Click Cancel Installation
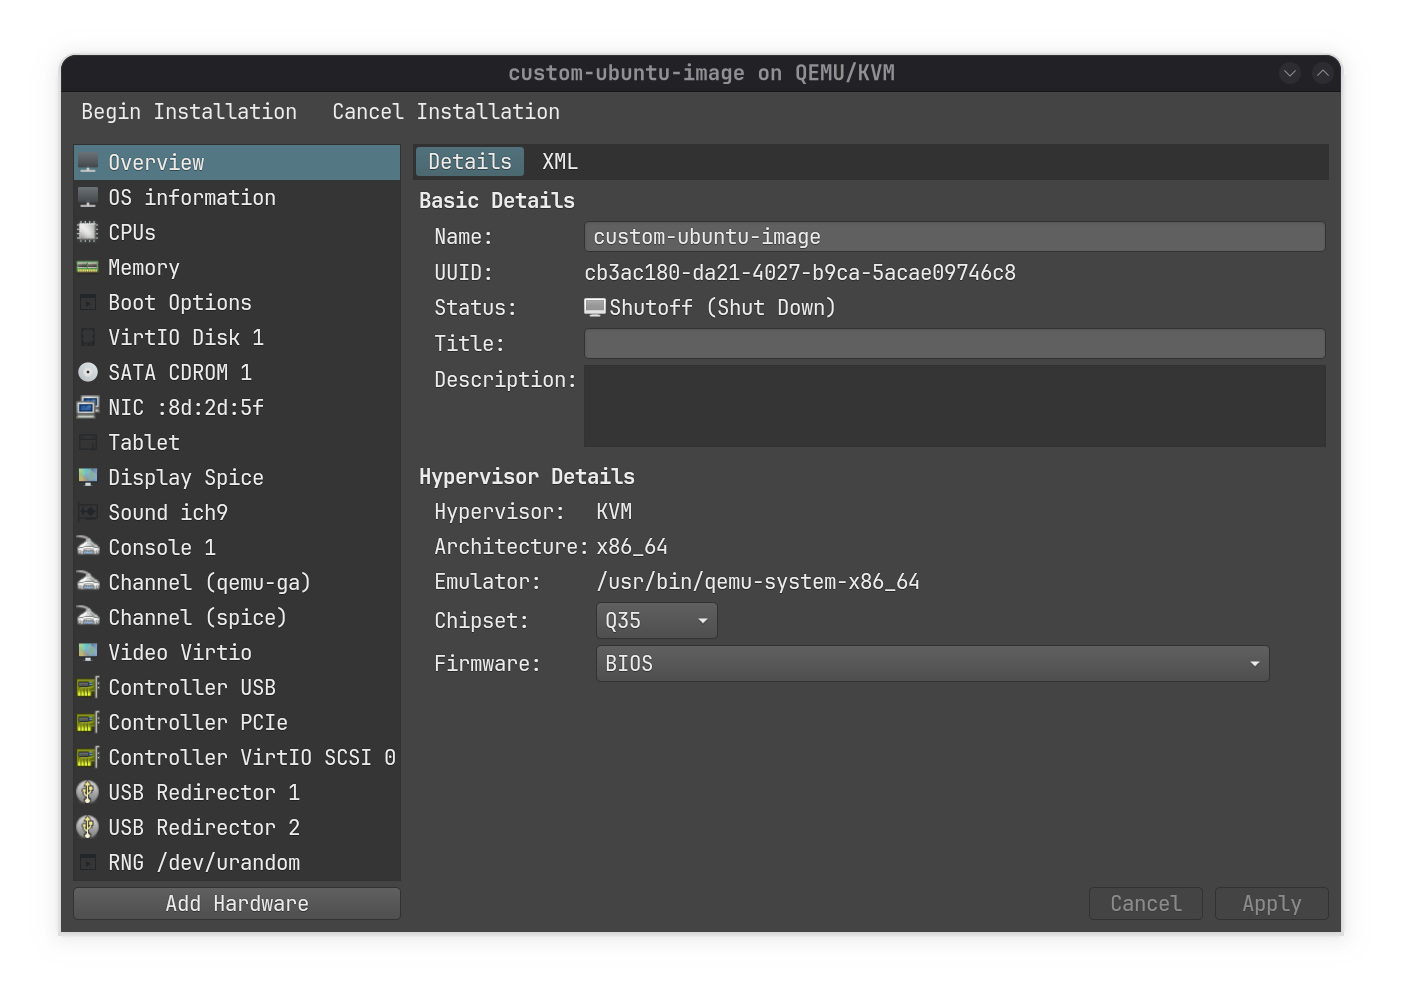Viewport: 1402px width, 999px height. click(x=446, y=112)
